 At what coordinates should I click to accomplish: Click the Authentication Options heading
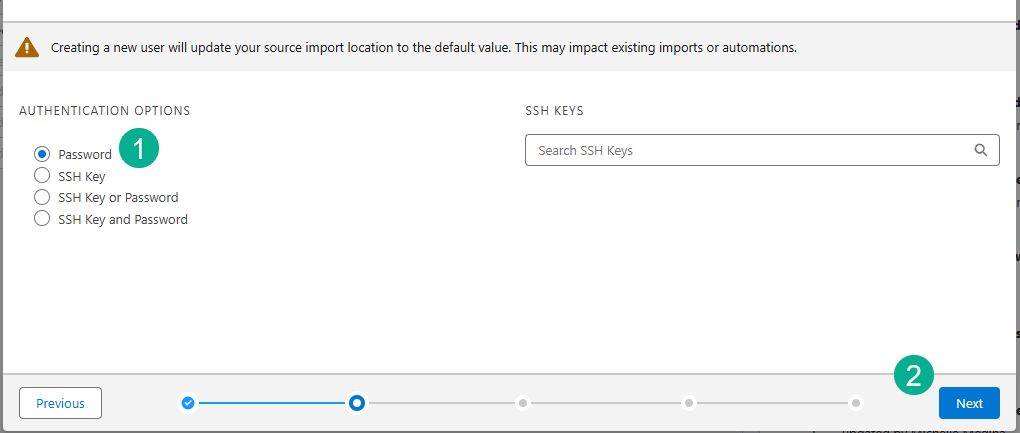[x=105, y=111]
